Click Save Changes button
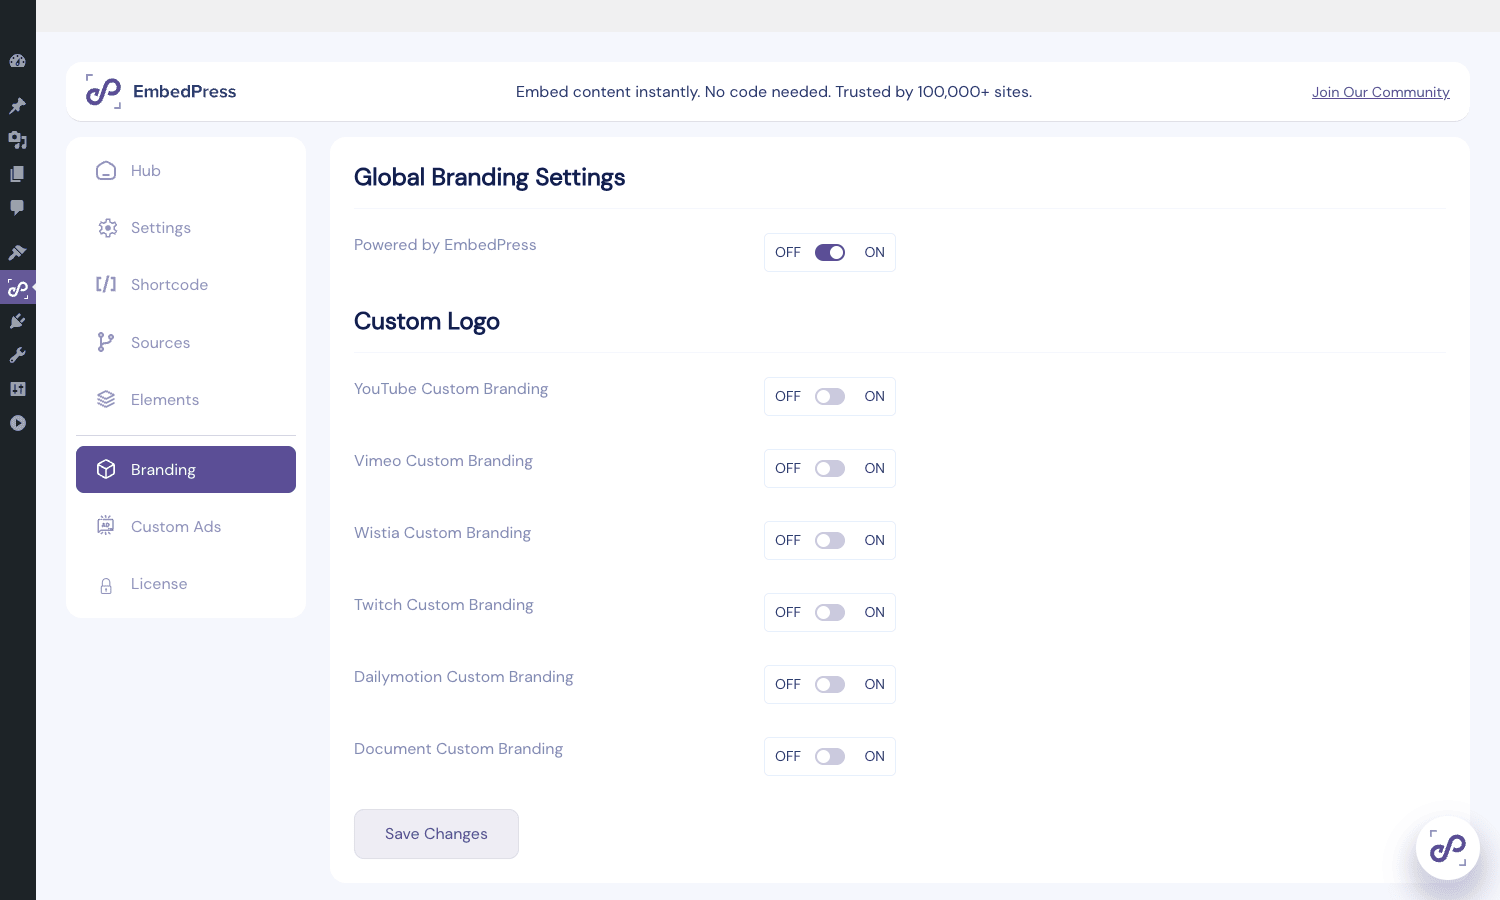The height and width of the screenshot is (900, 1500). [436, 834]
